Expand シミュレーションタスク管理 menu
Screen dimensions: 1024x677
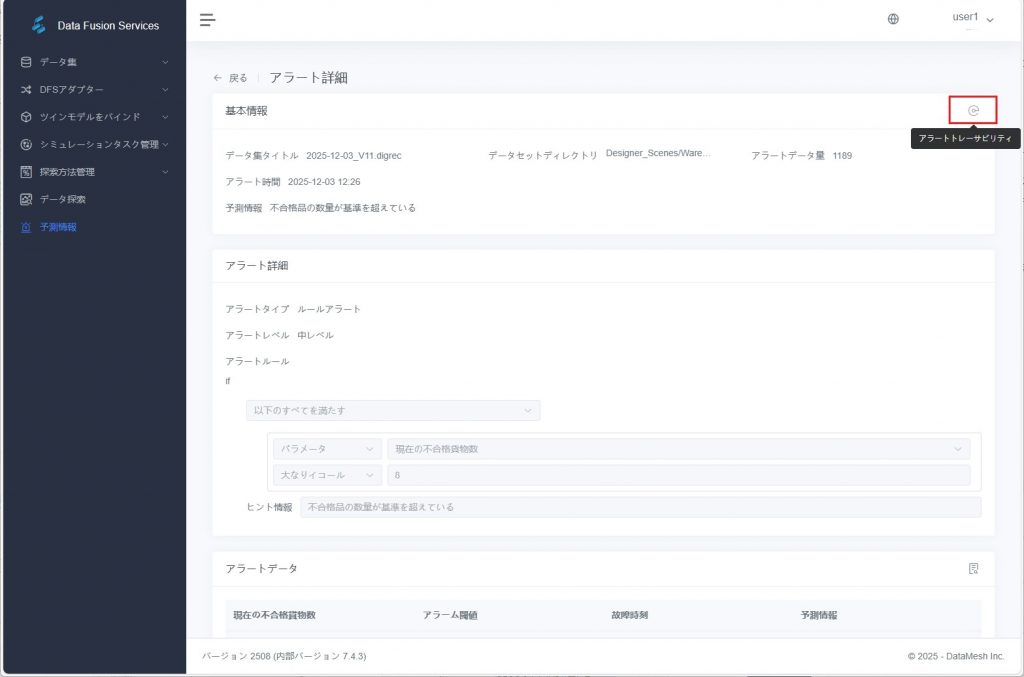[94, 144]
